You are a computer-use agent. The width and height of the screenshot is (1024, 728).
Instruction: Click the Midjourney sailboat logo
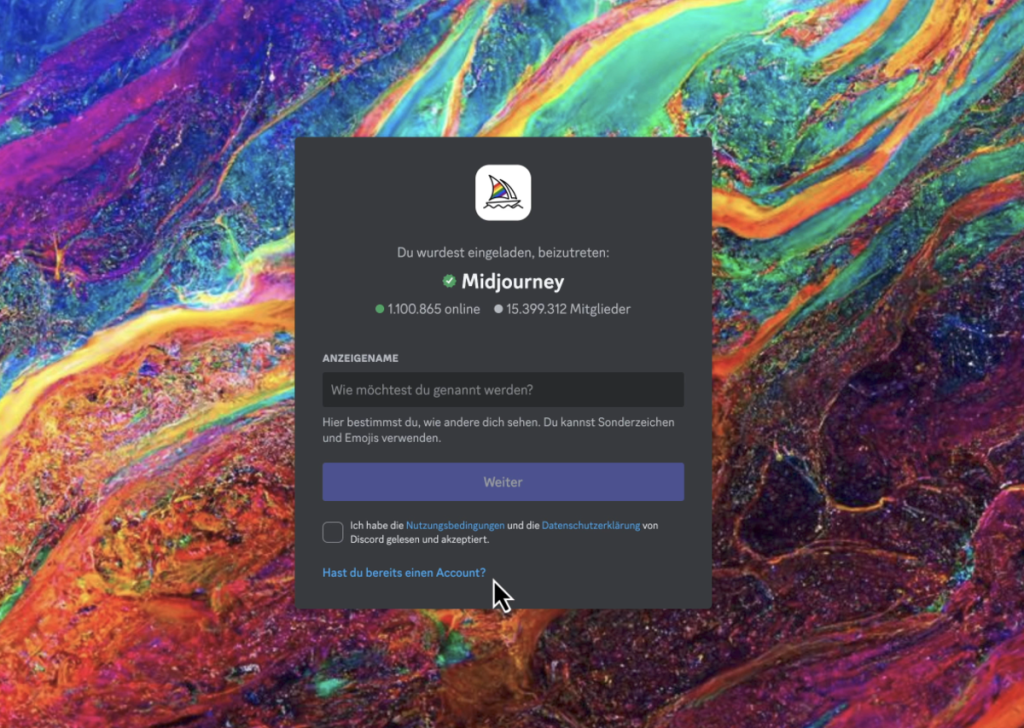503,192
